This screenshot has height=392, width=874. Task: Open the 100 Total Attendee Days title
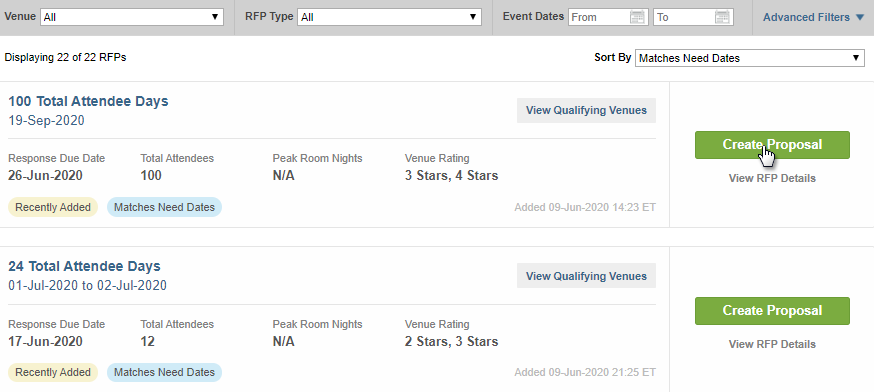coord(88,101)
